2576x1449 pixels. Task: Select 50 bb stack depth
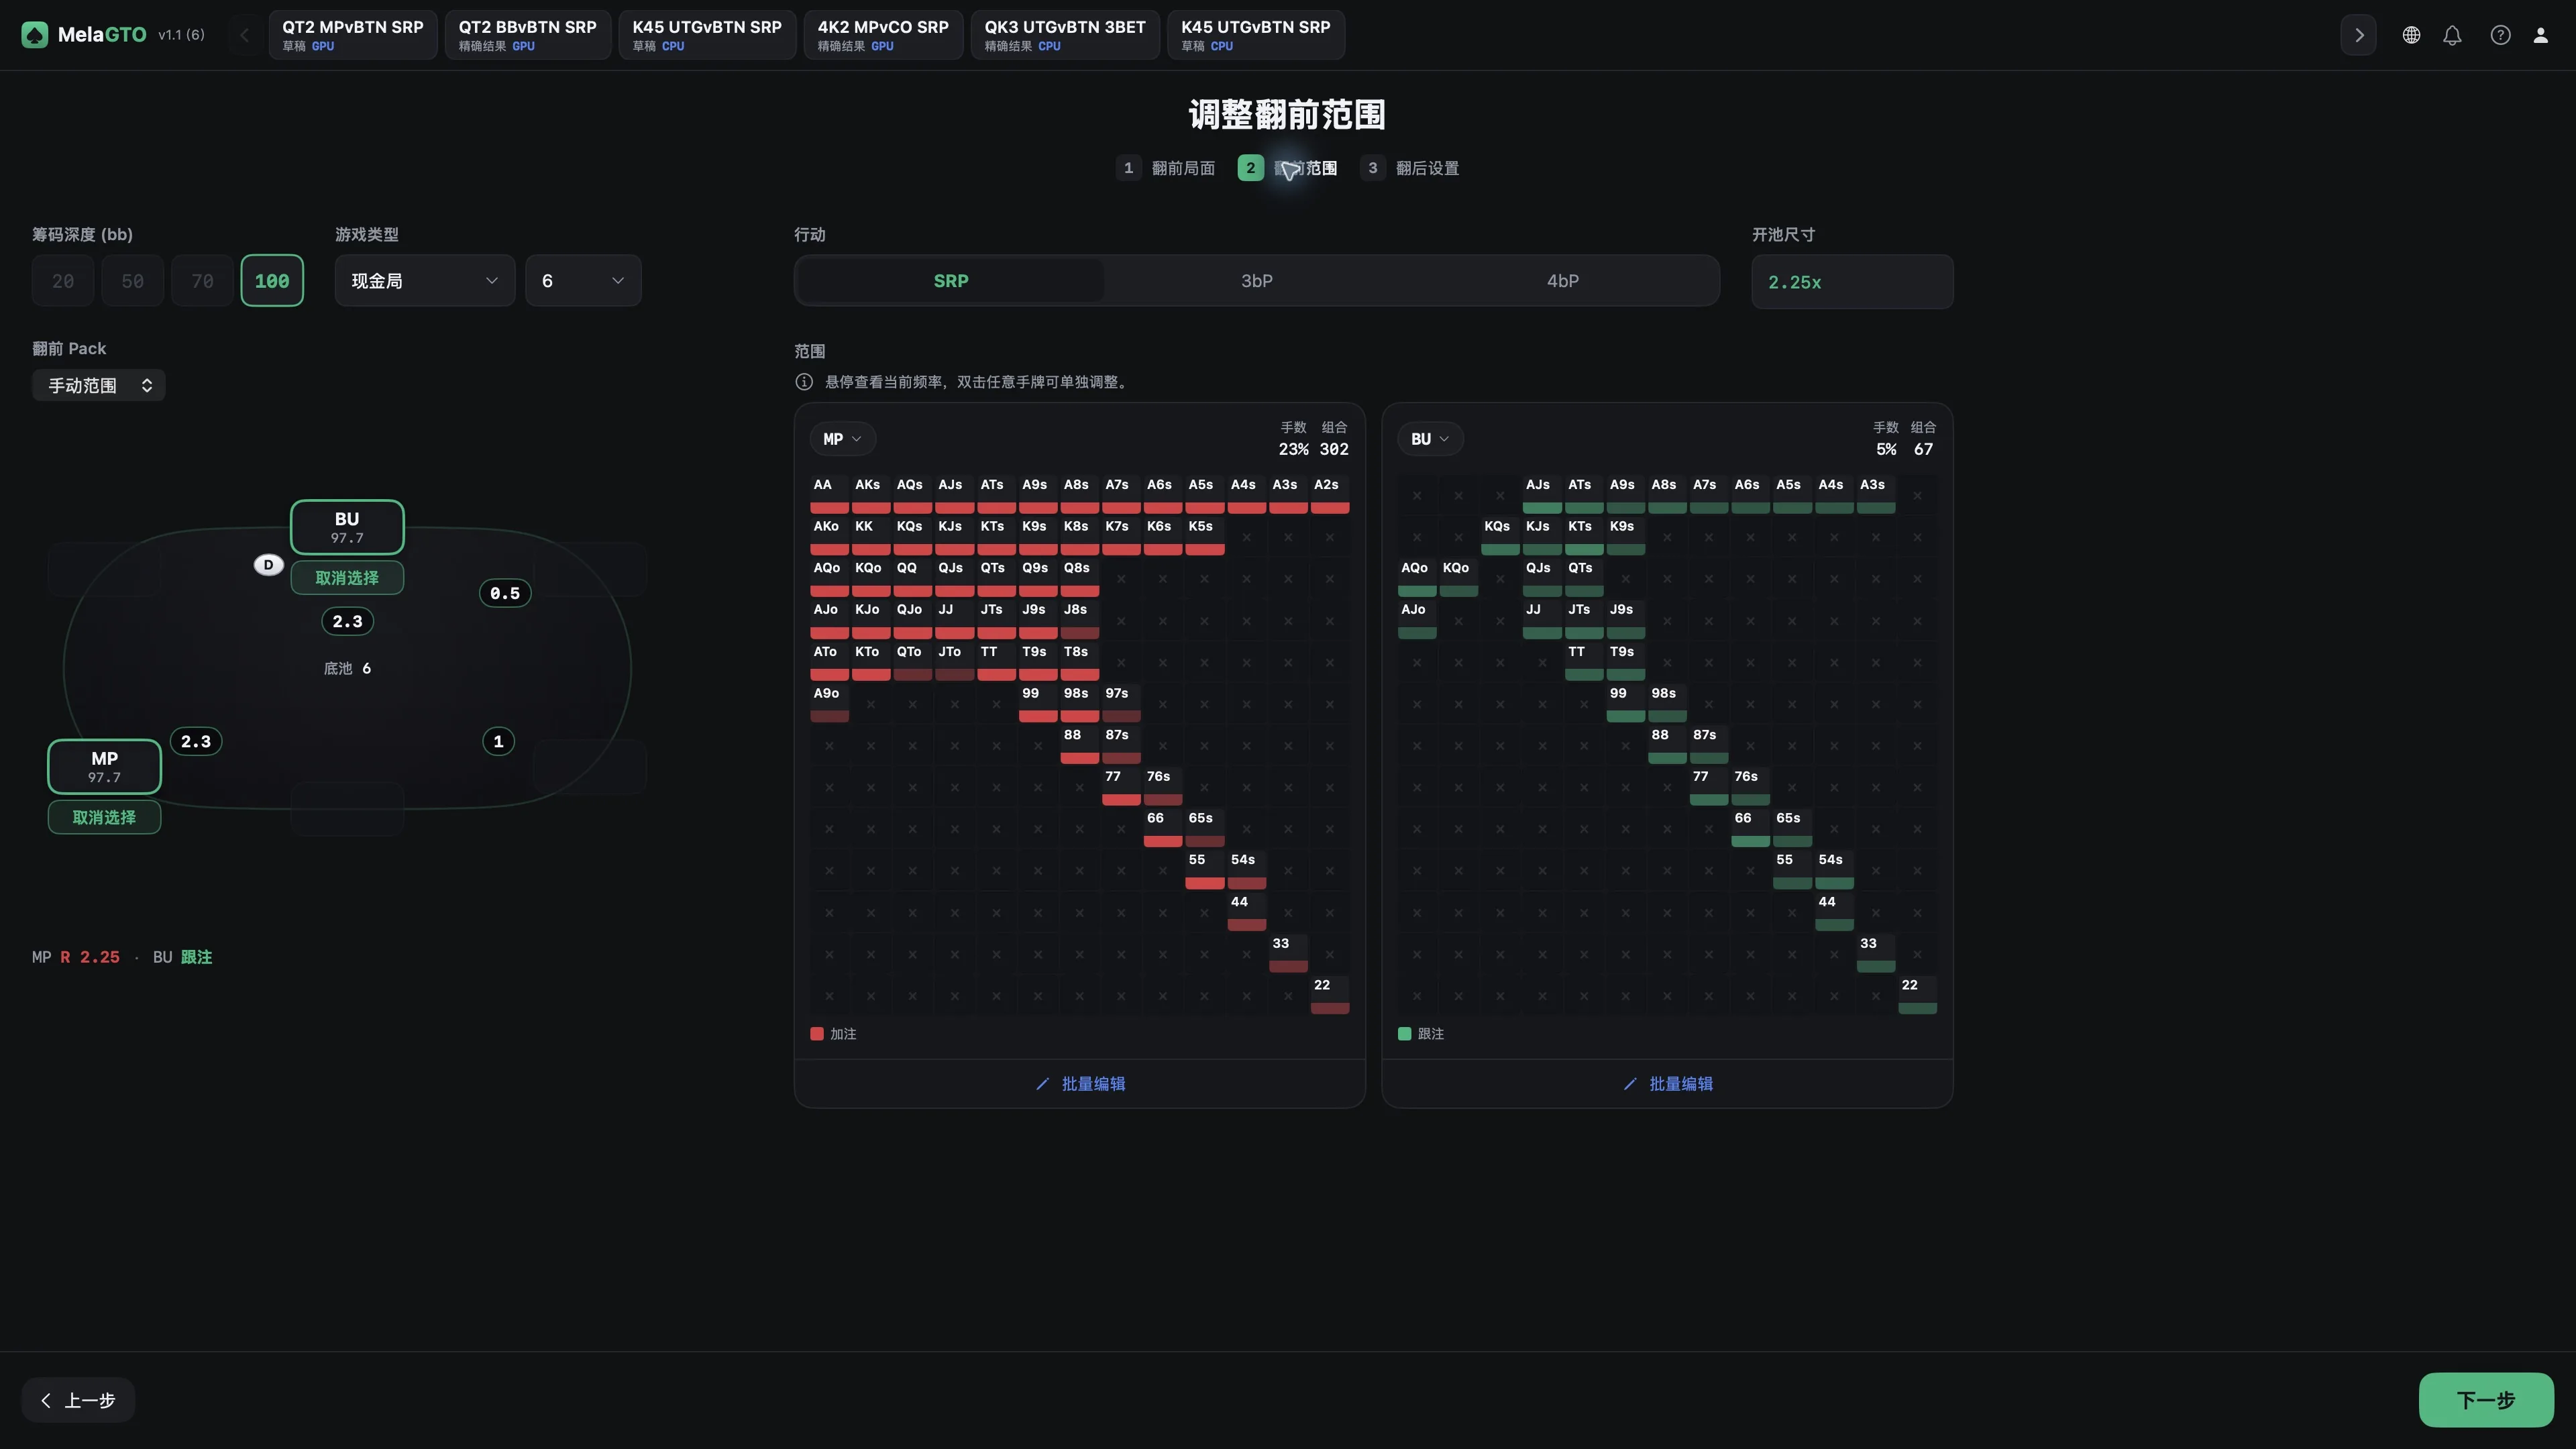click(x=132, y=281)
